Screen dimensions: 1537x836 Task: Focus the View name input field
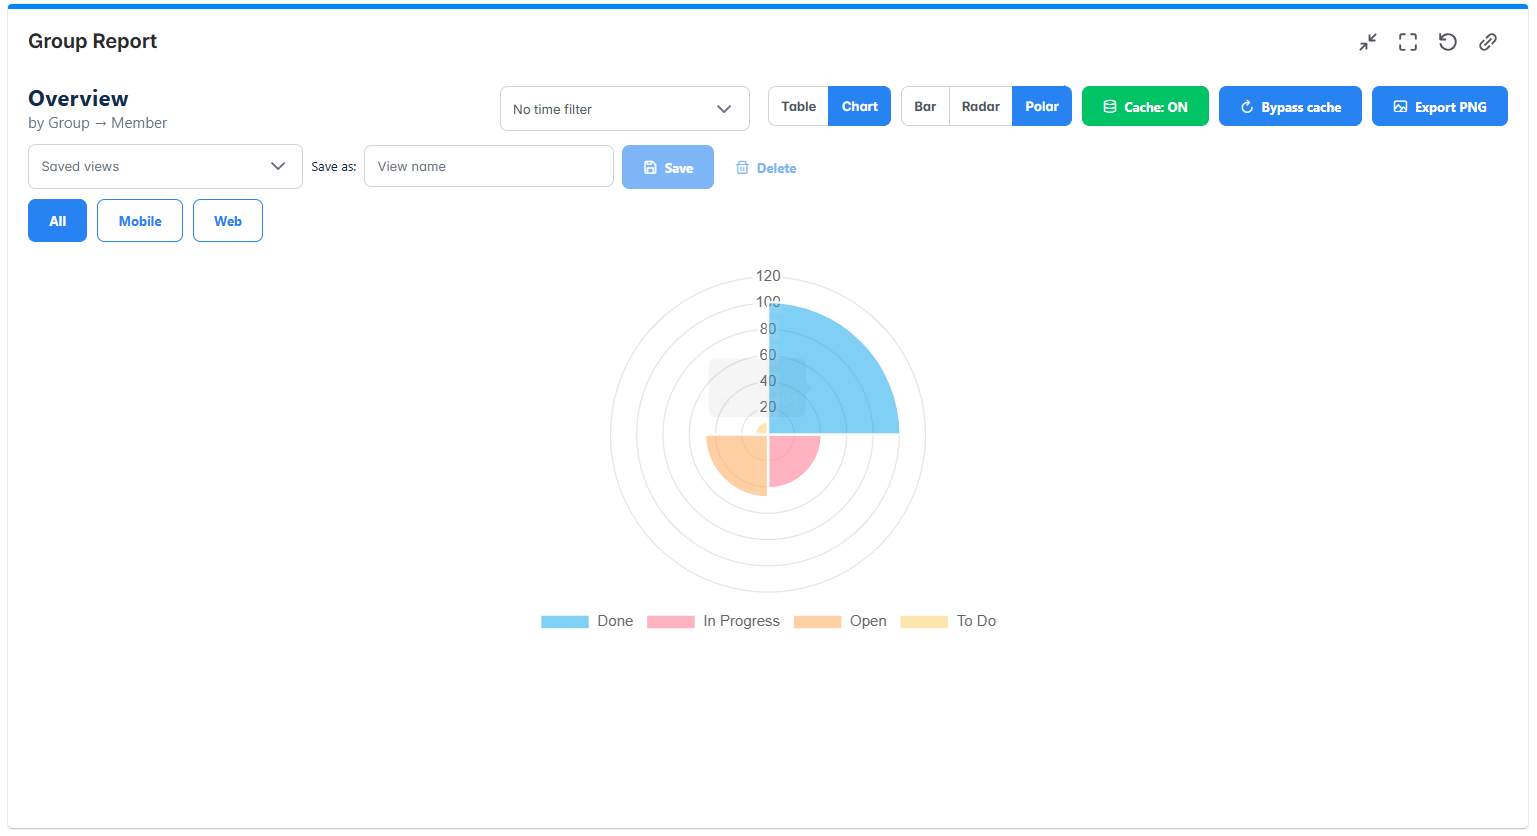click(x=489, y=166)
